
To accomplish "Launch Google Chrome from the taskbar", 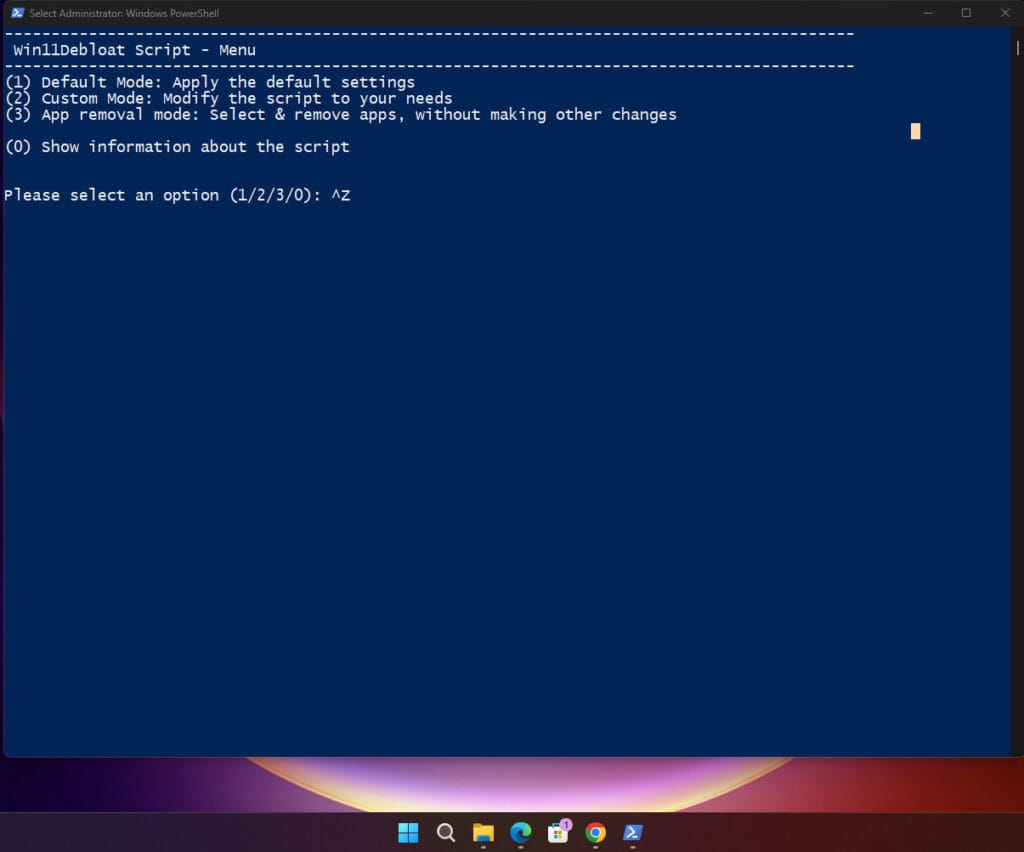I will click(596, 832).
